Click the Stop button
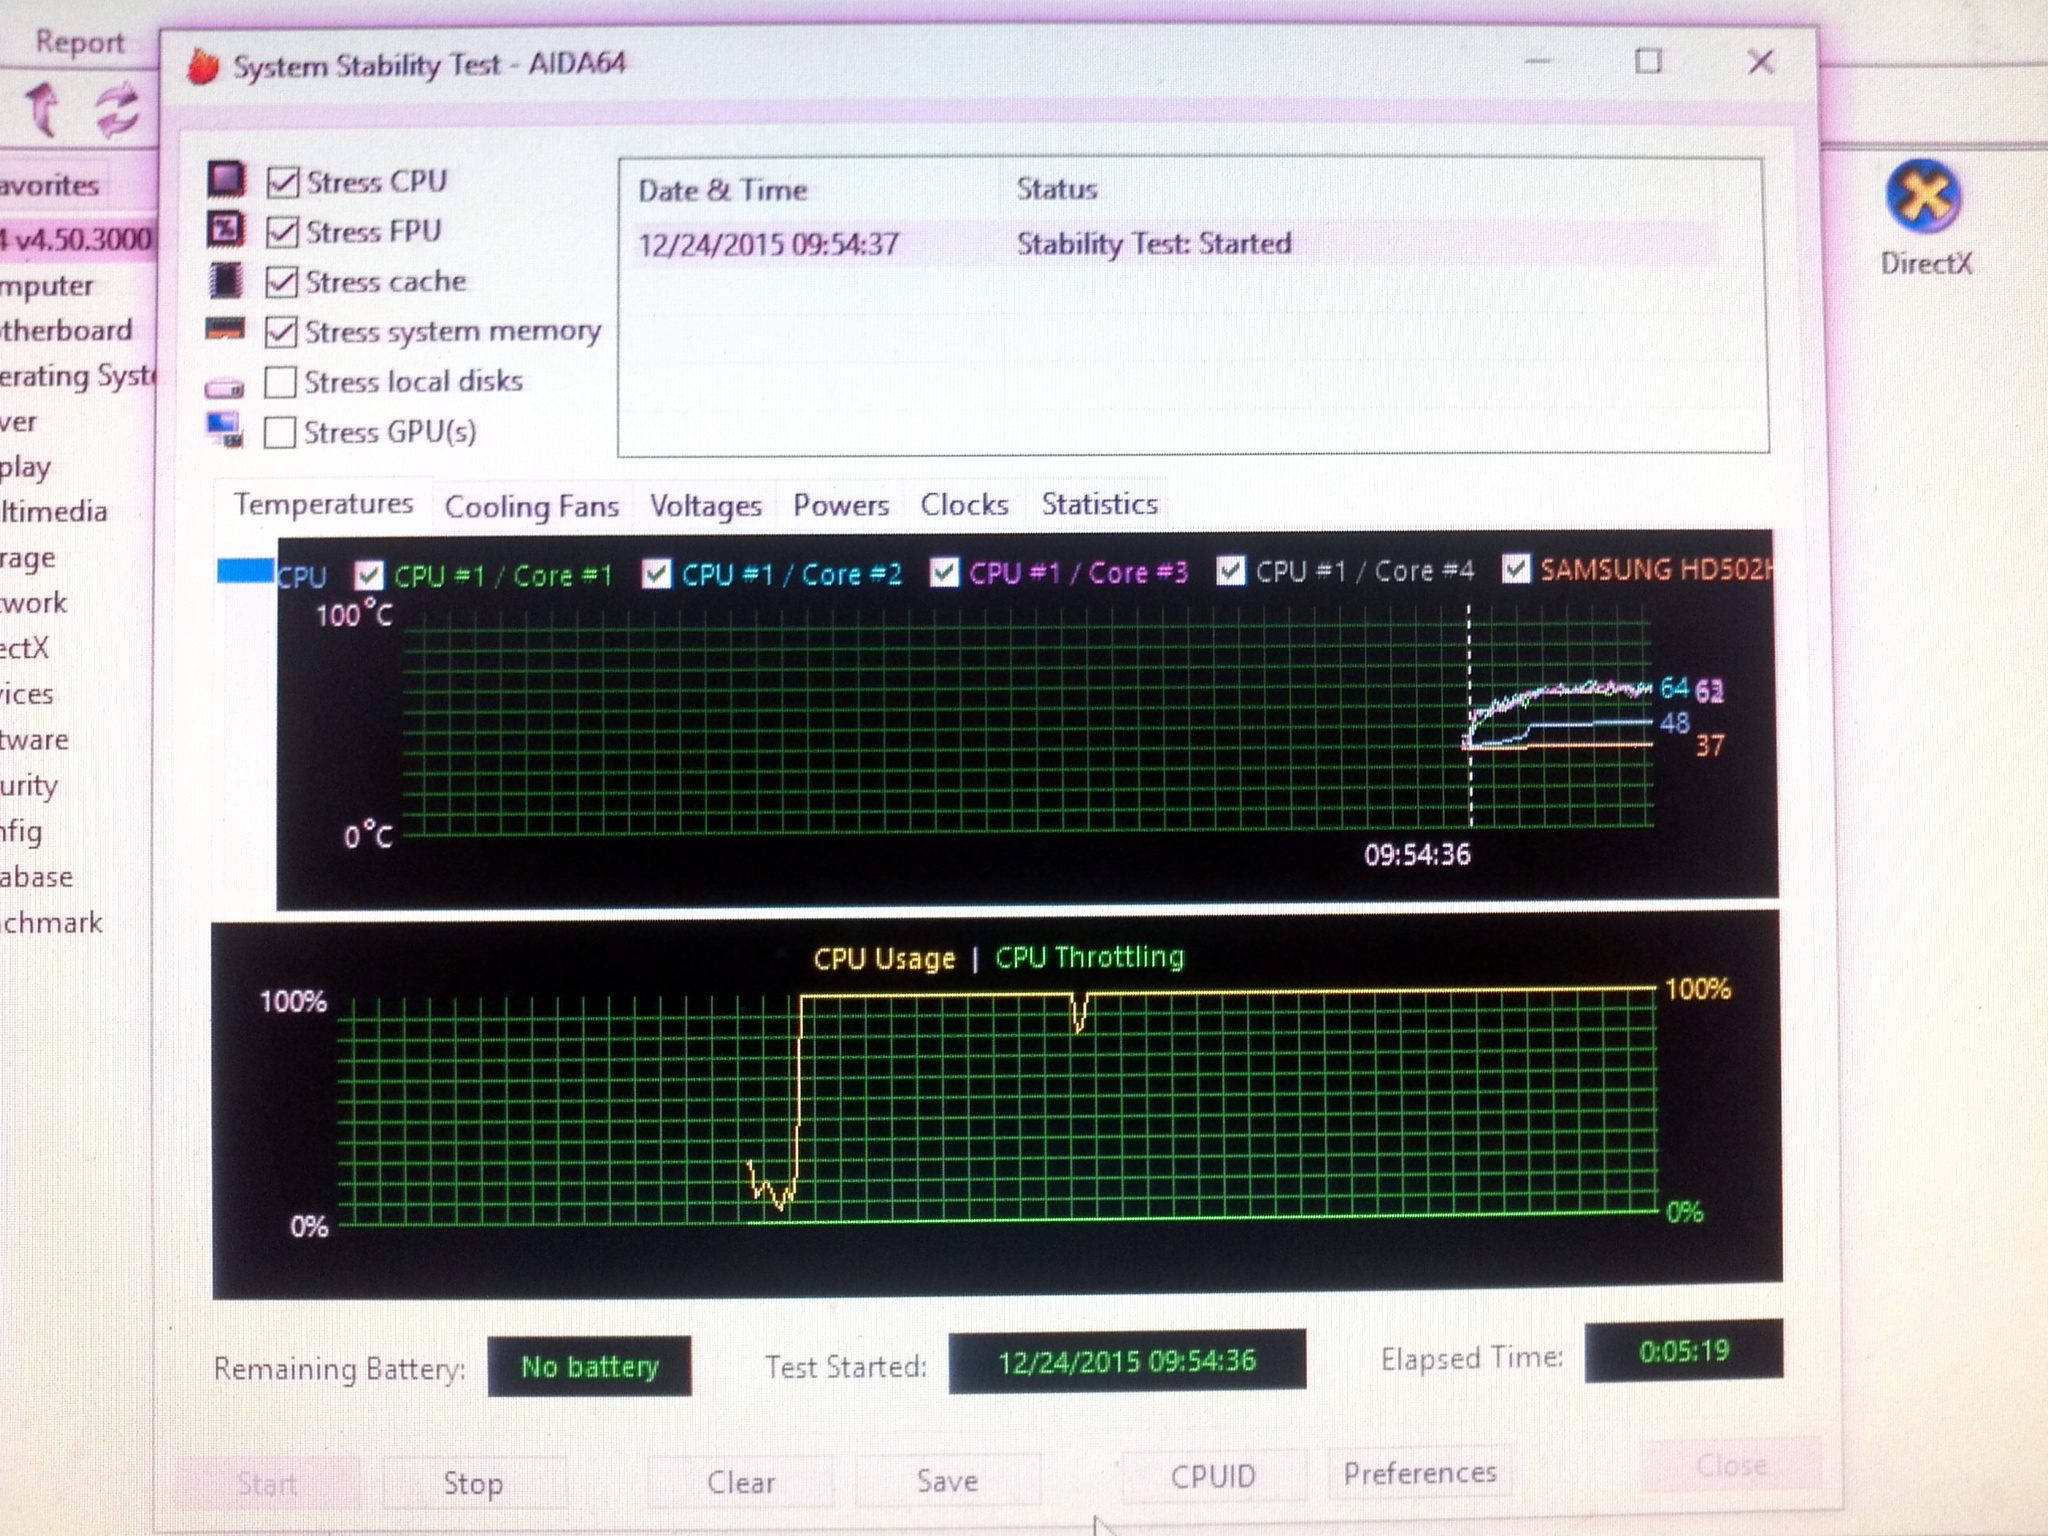This screenshot has height=1536, width=2048. pyautogui.click(x=474, y=1483)
